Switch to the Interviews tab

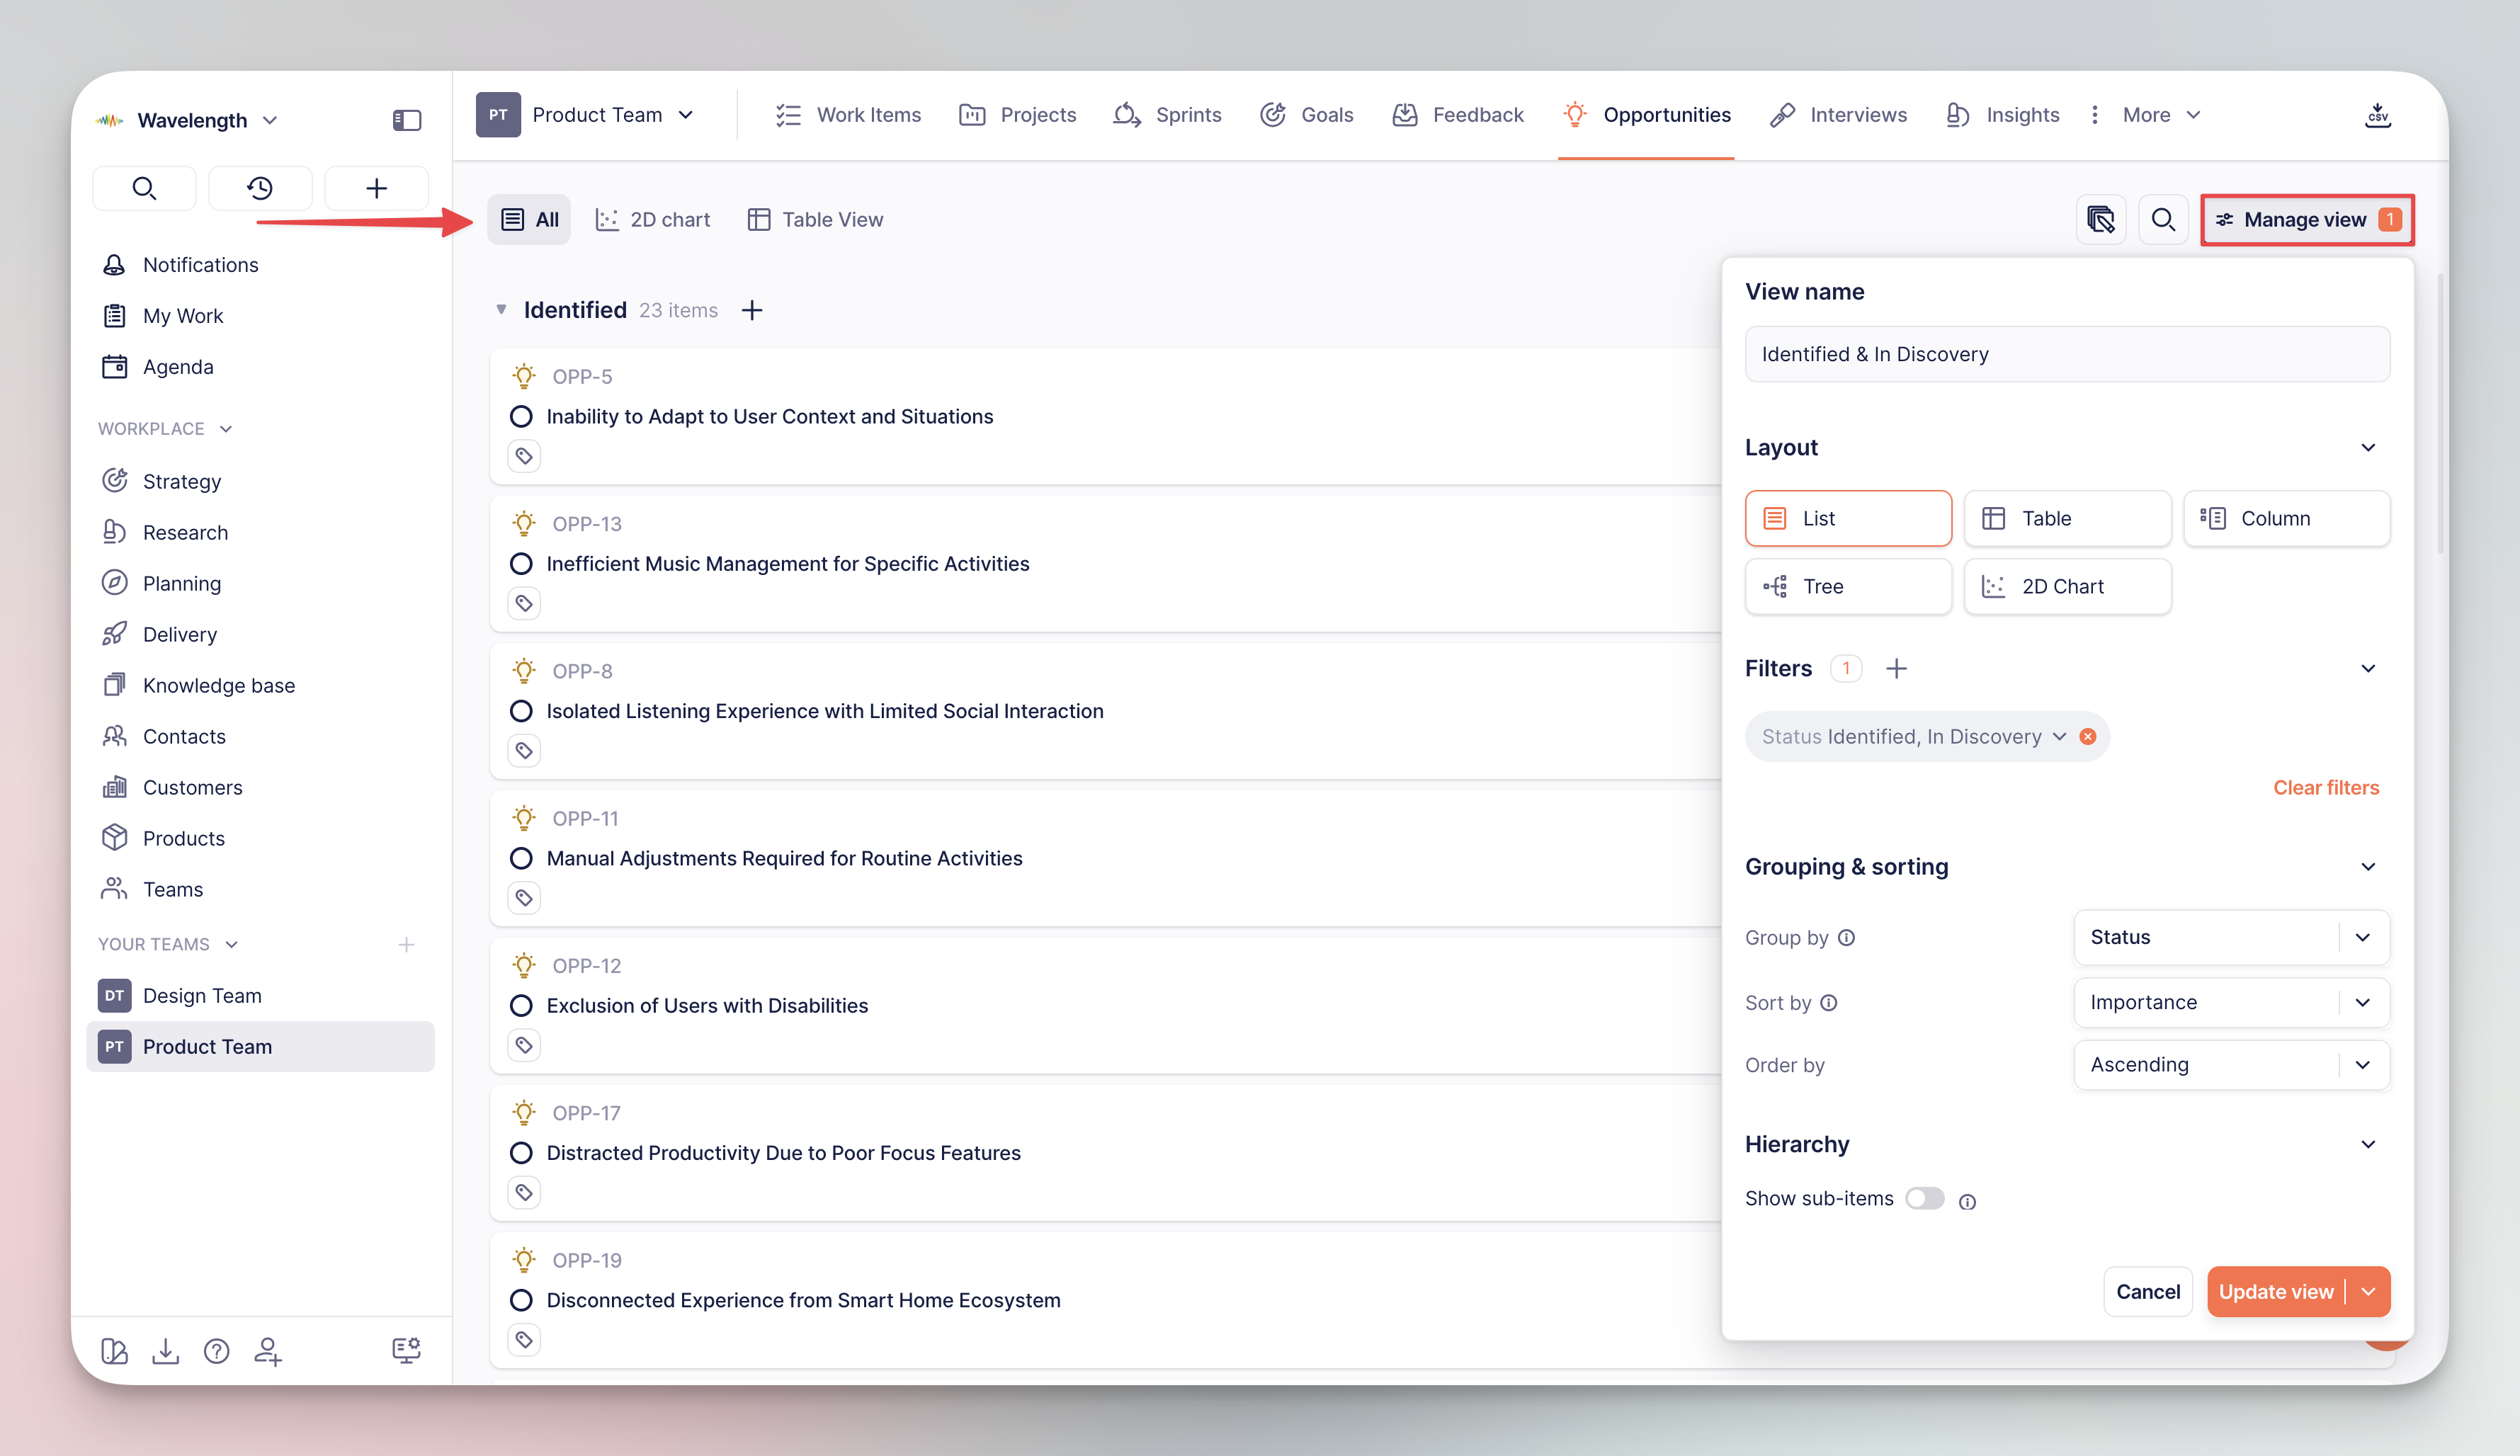(1838, 115)
